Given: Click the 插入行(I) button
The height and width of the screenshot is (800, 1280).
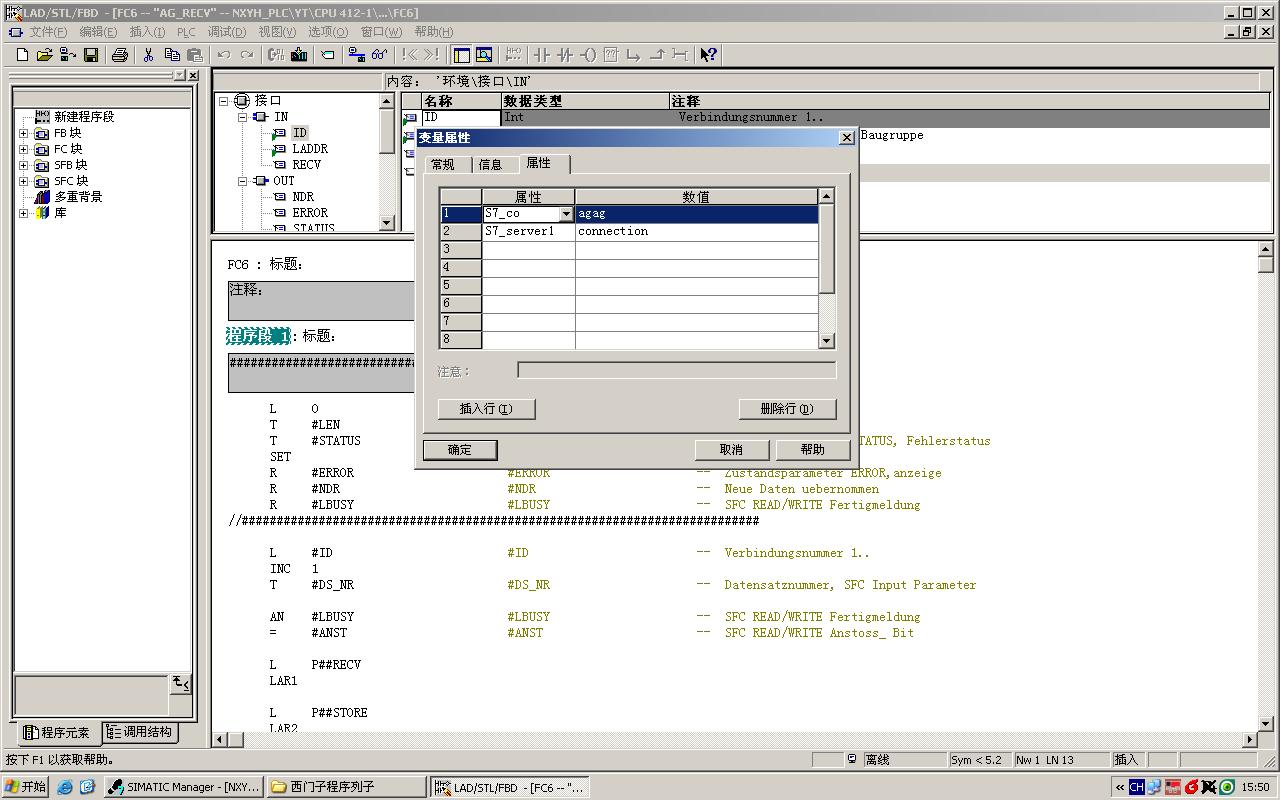Looking at the screenshot, I should click(486, 409).
